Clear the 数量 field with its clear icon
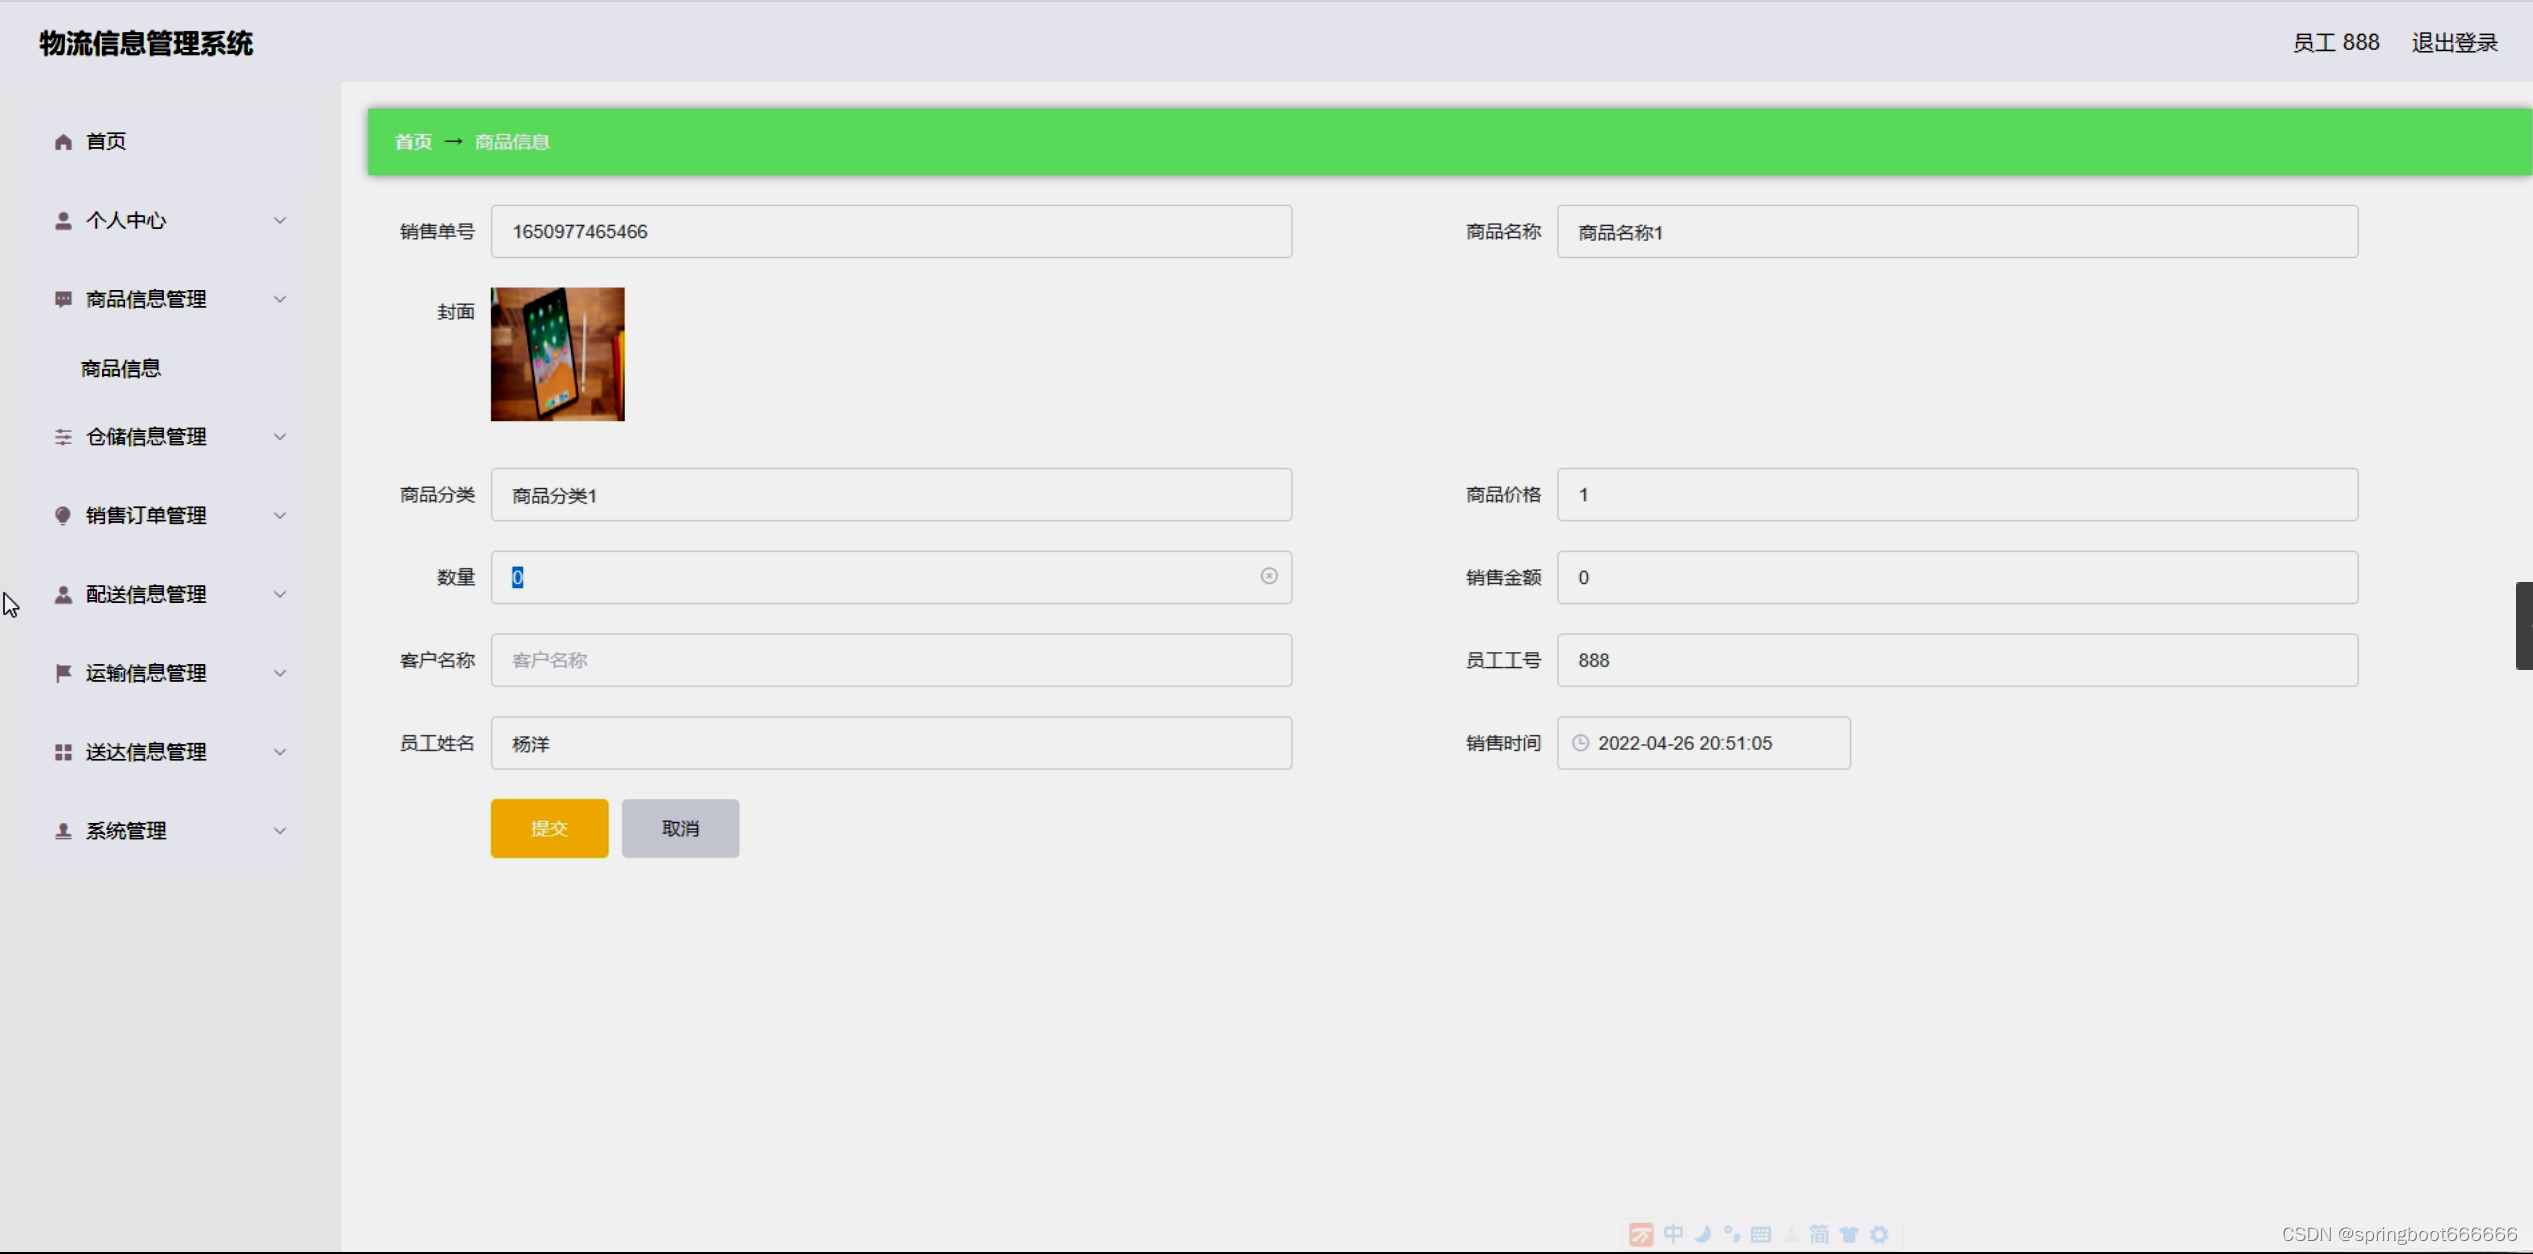 [1269, 576]
